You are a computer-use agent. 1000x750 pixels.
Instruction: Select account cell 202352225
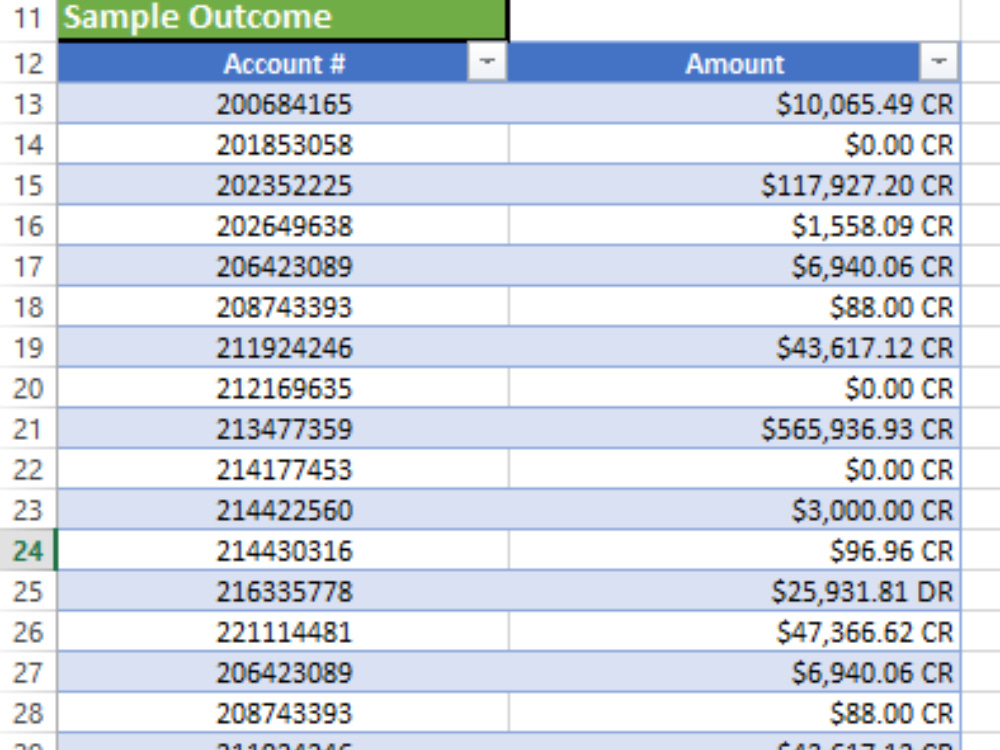[283, 186]
